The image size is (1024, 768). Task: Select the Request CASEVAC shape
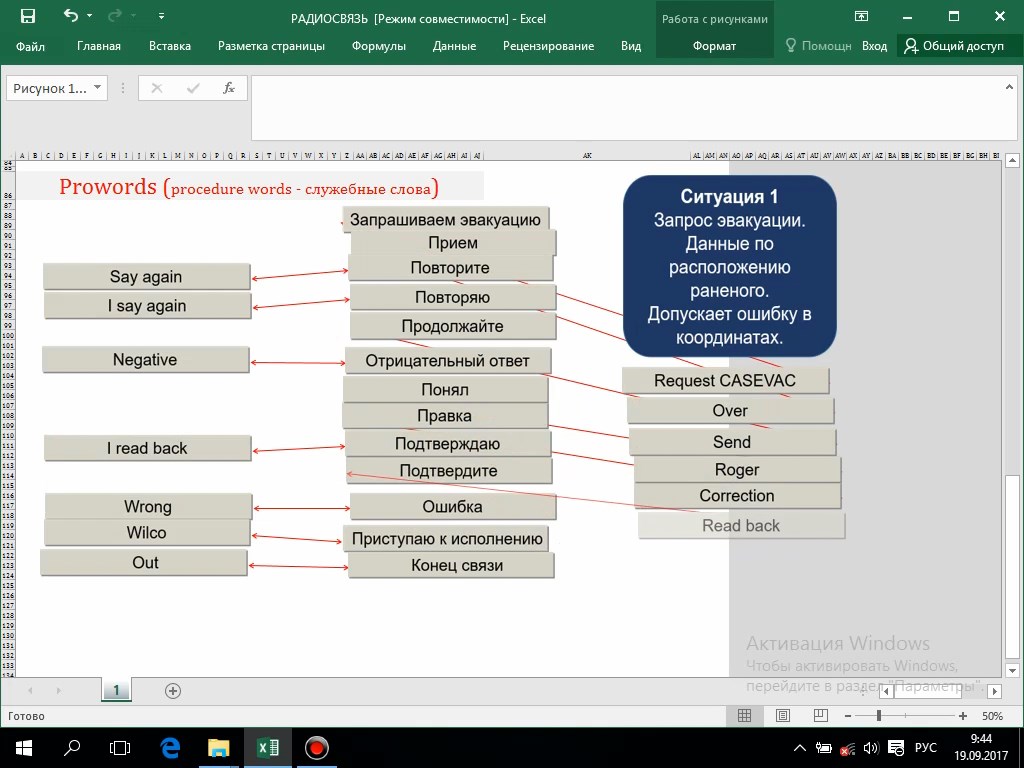725,381
